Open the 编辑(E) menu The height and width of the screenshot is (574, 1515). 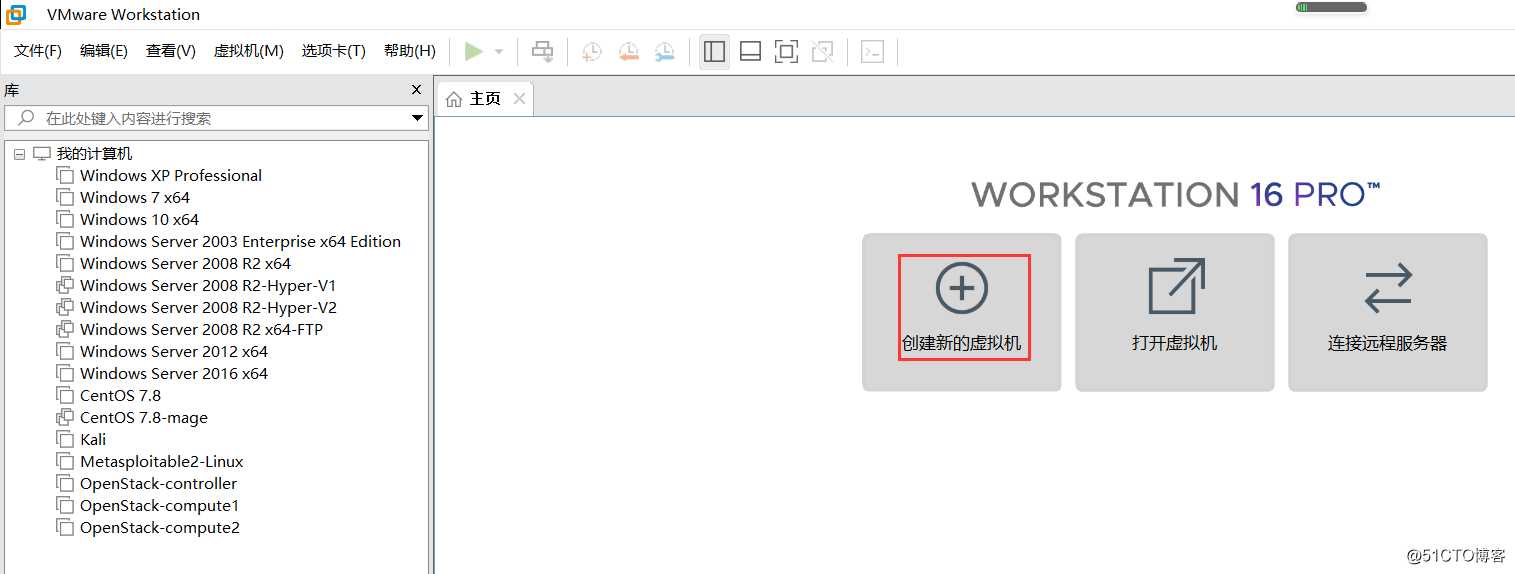coord(104,51)
